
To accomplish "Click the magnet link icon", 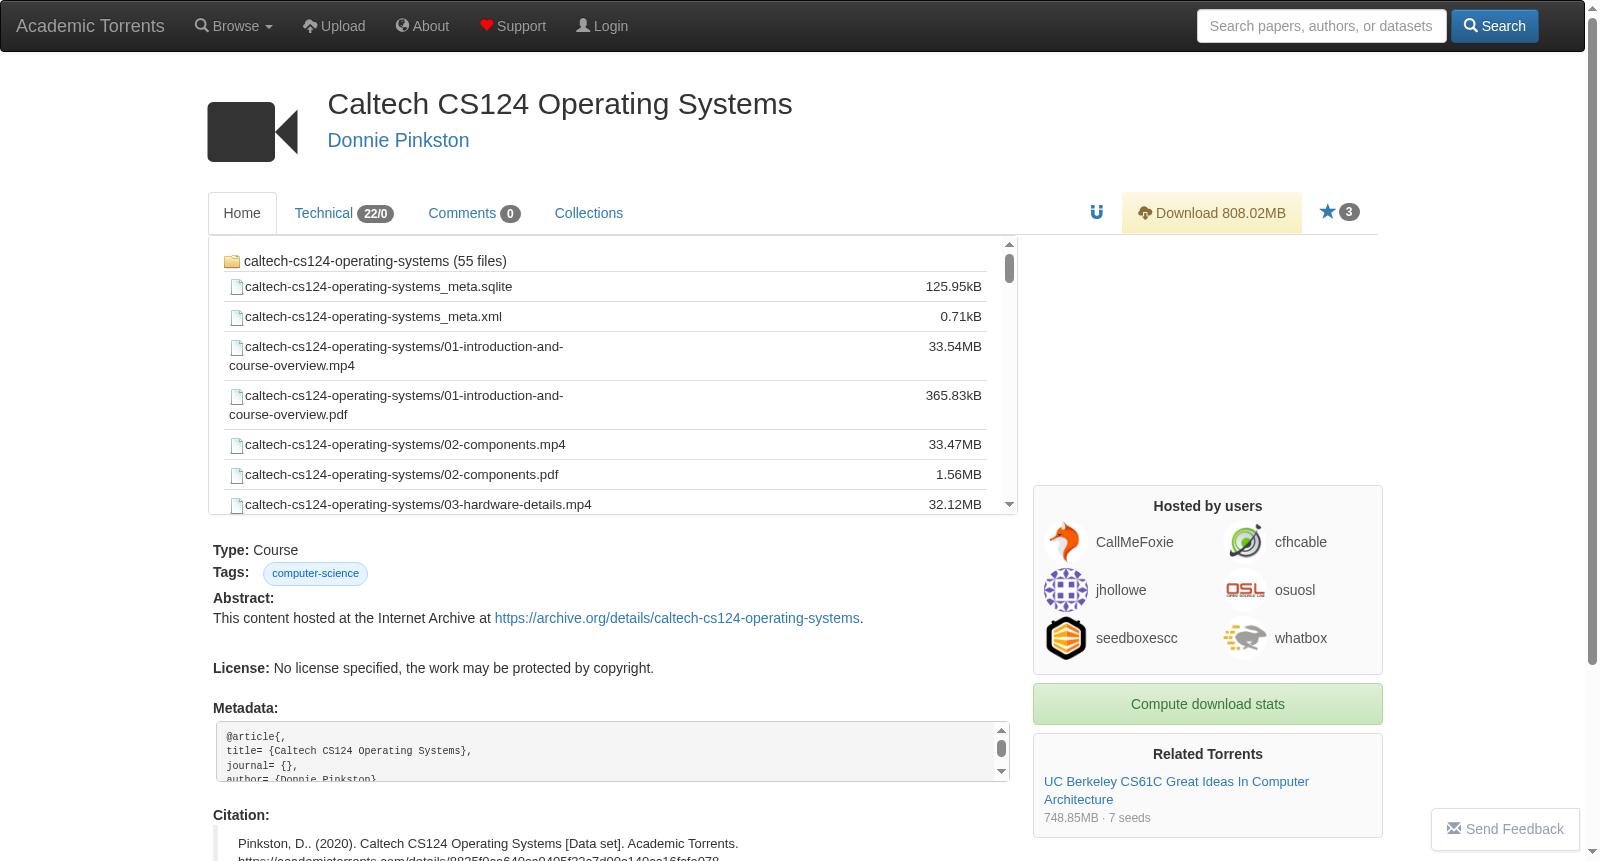I will [x=1097, y=212].
